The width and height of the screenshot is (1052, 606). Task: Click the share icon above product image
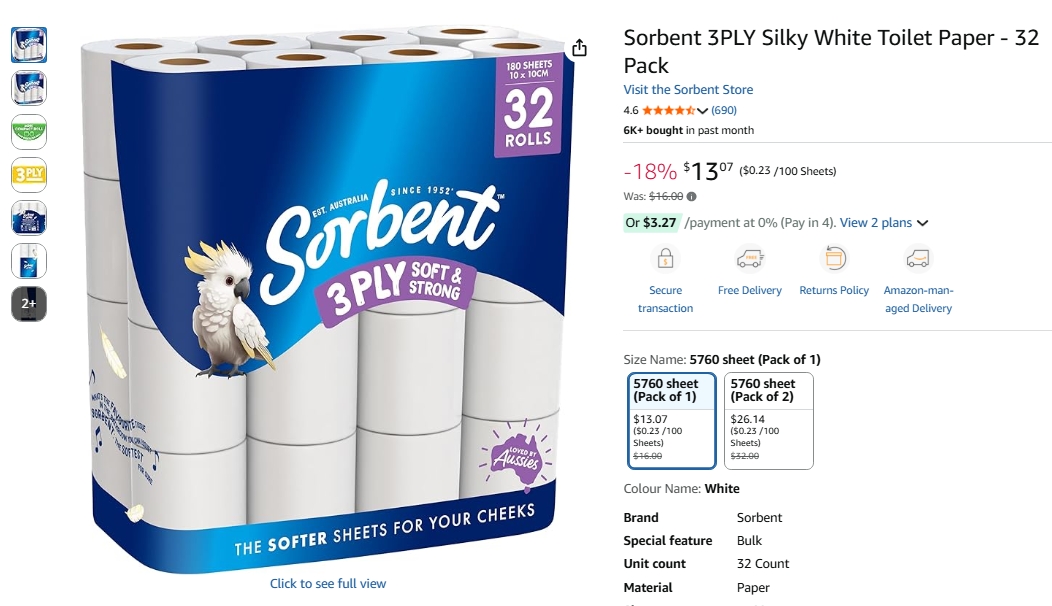click(580, 48)
